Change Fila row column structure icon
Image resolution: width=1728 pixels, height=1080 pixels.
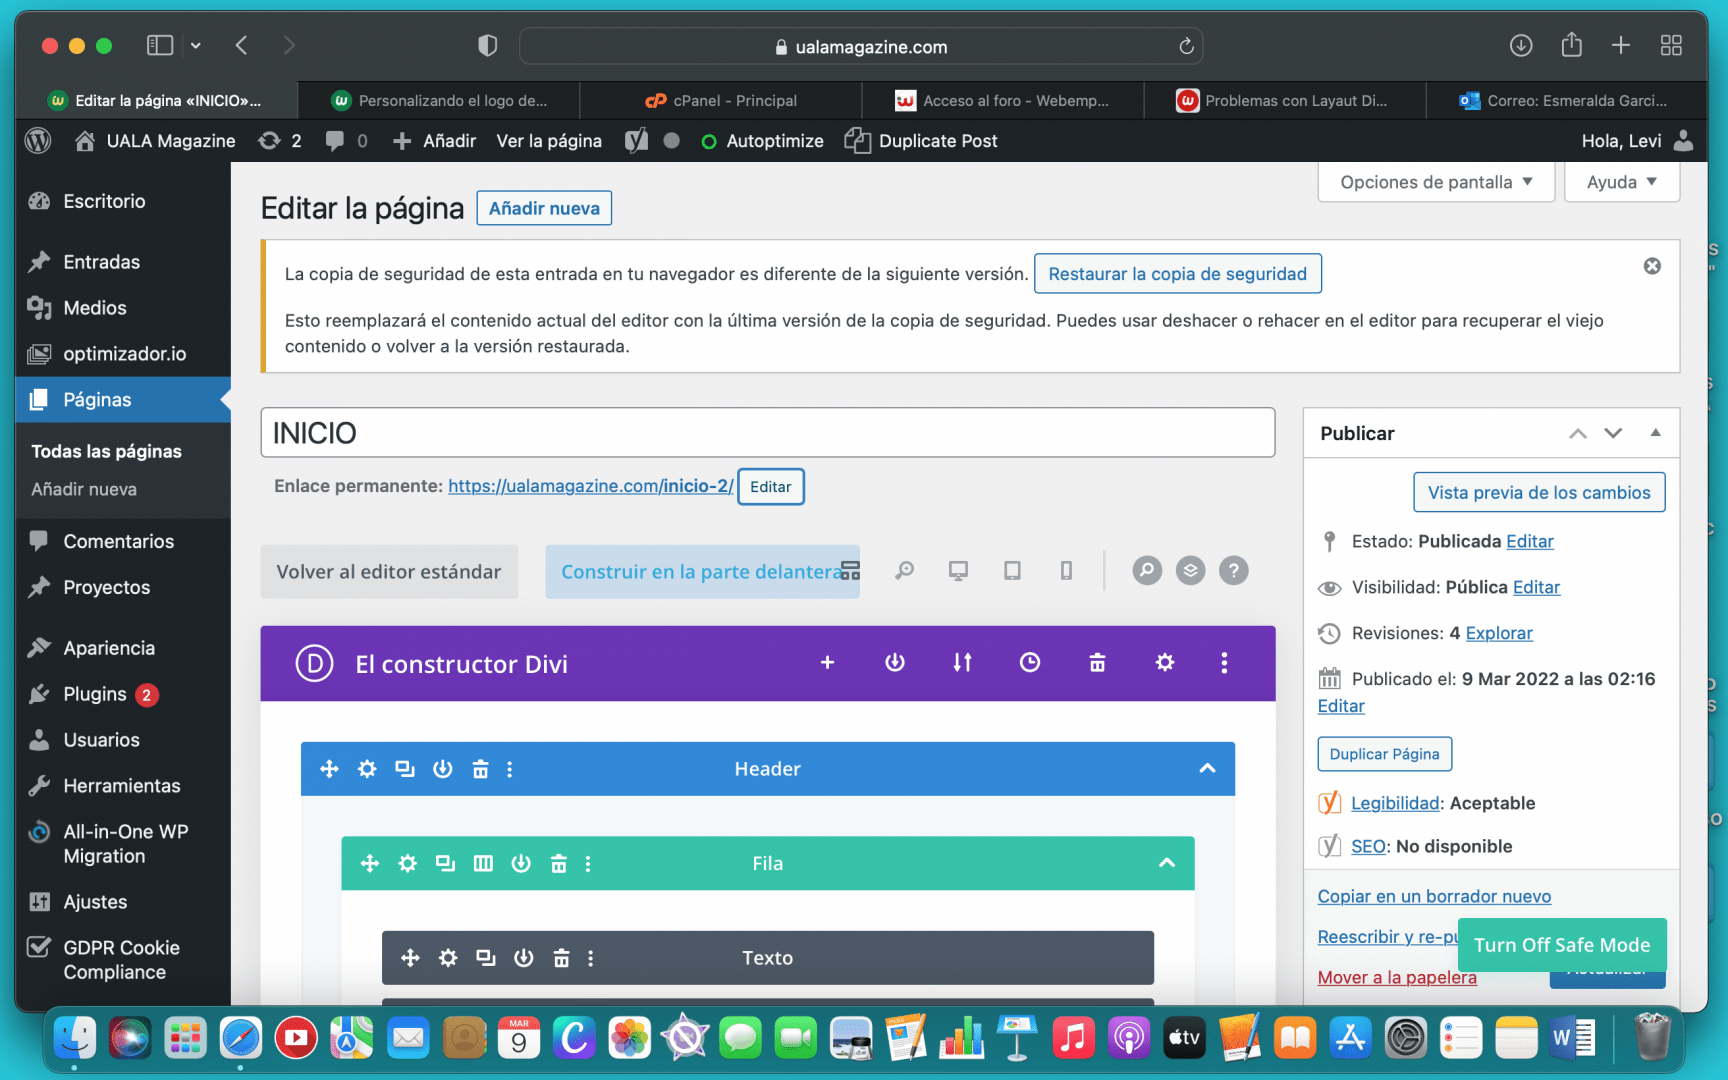[483, 863]
